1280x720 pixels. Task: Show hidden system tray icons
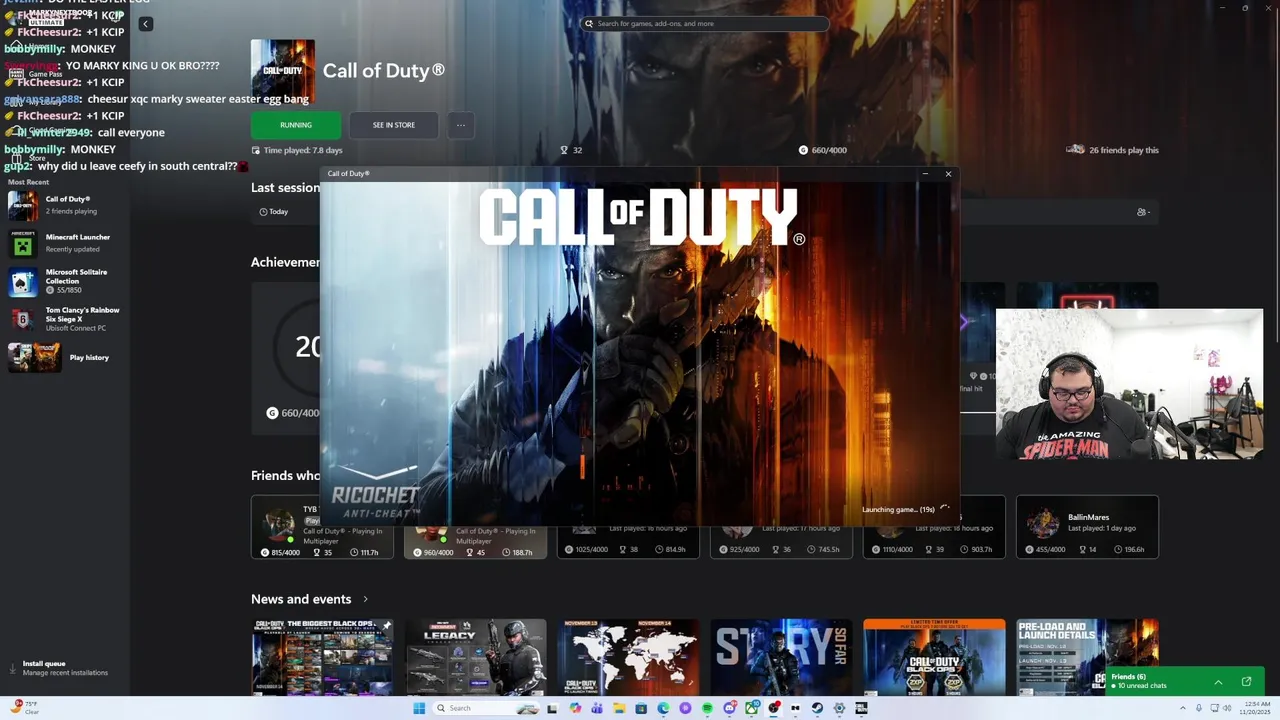pos(1181,708)
